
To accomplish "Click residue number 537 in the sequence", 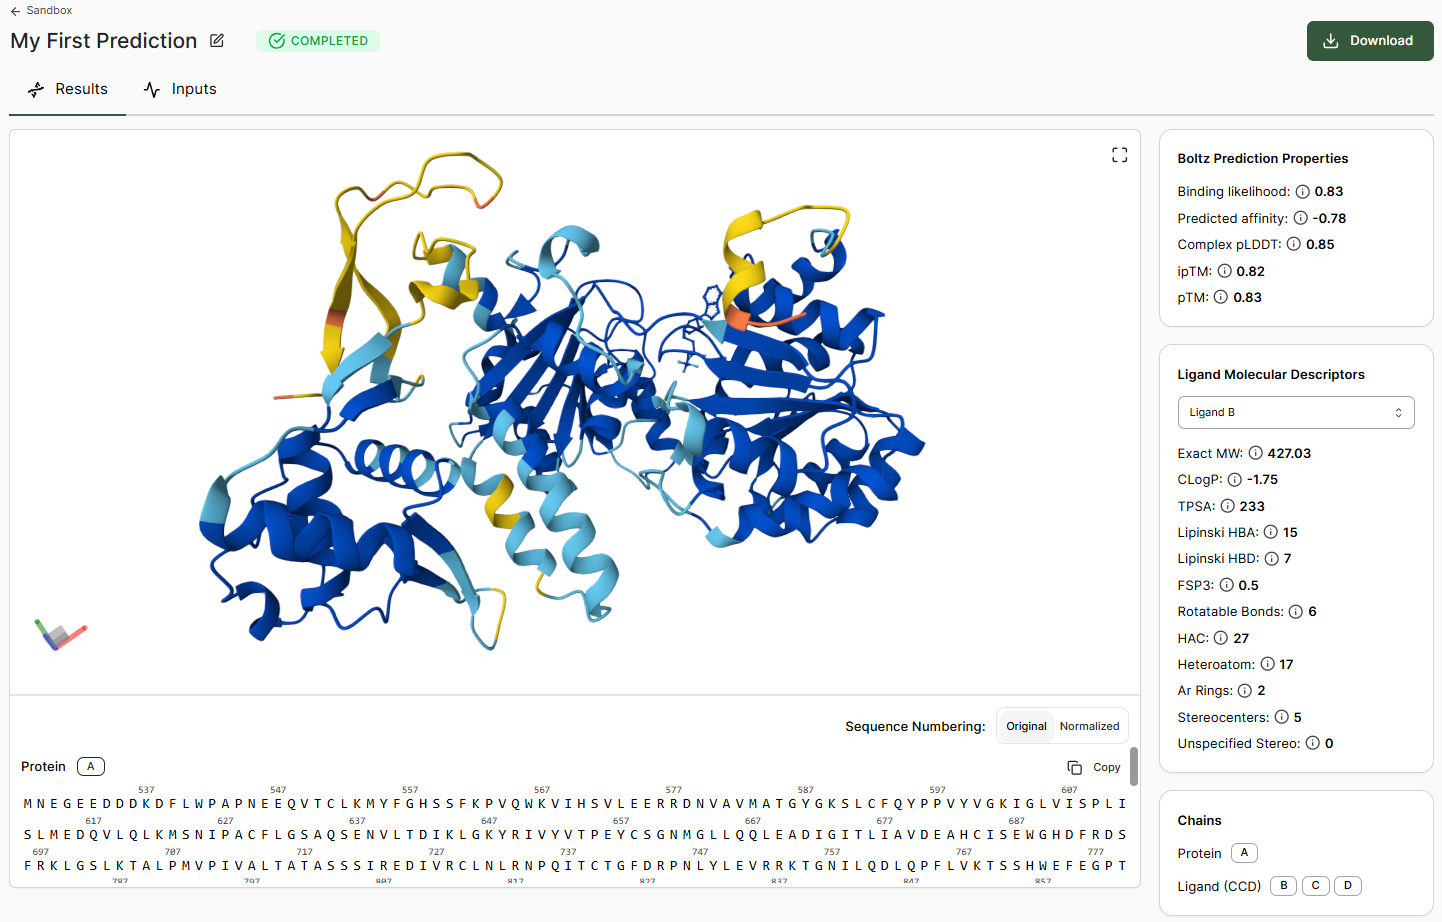I will point(146,790).
